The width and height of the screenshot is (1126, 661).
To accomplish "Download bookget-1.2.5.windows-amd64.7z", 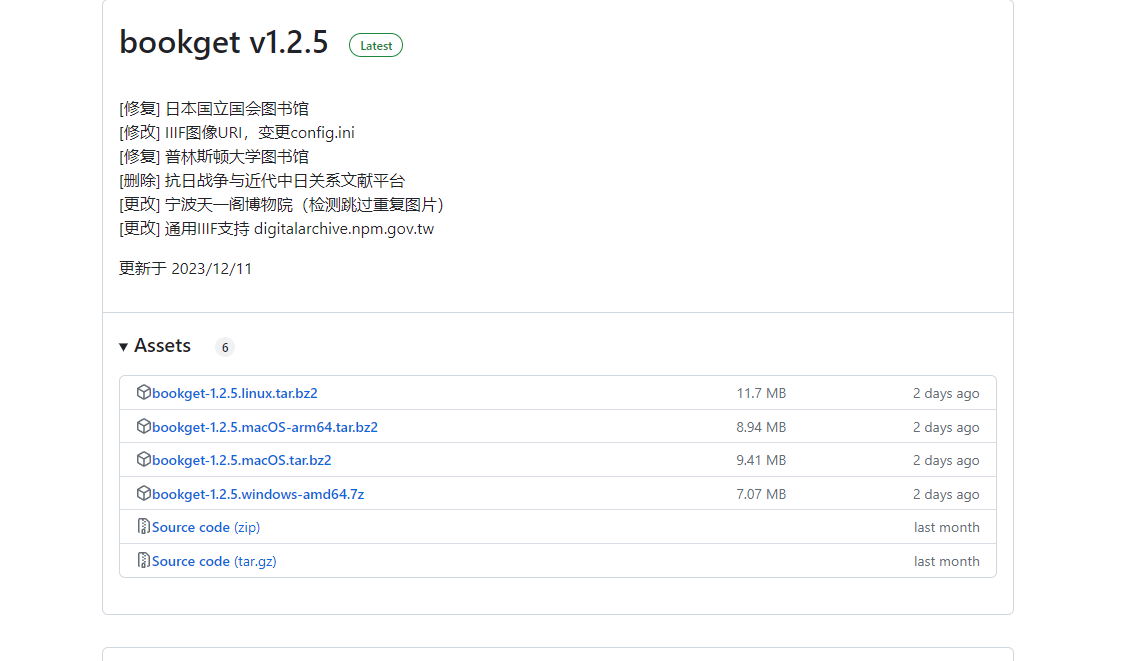I will (x=258, y=494).
